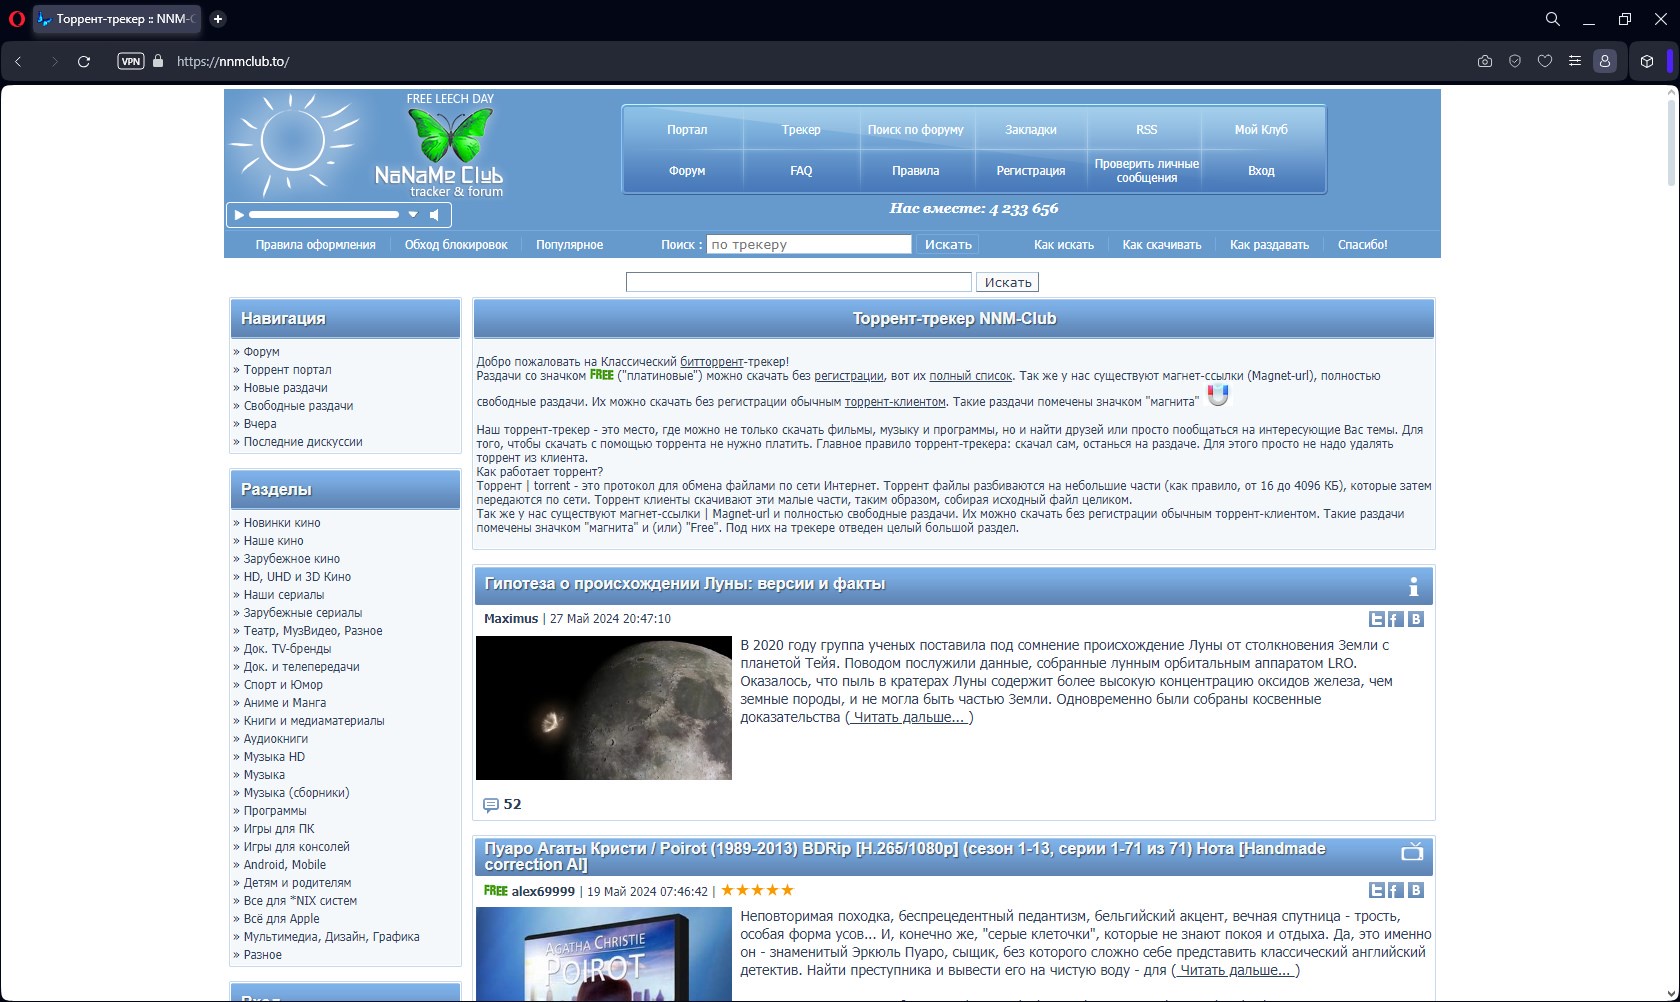Image resolution: width=1680 pixels, height=1002 pixels.
Task: Click info icon on Moon article header
Action: [1413, 586]
